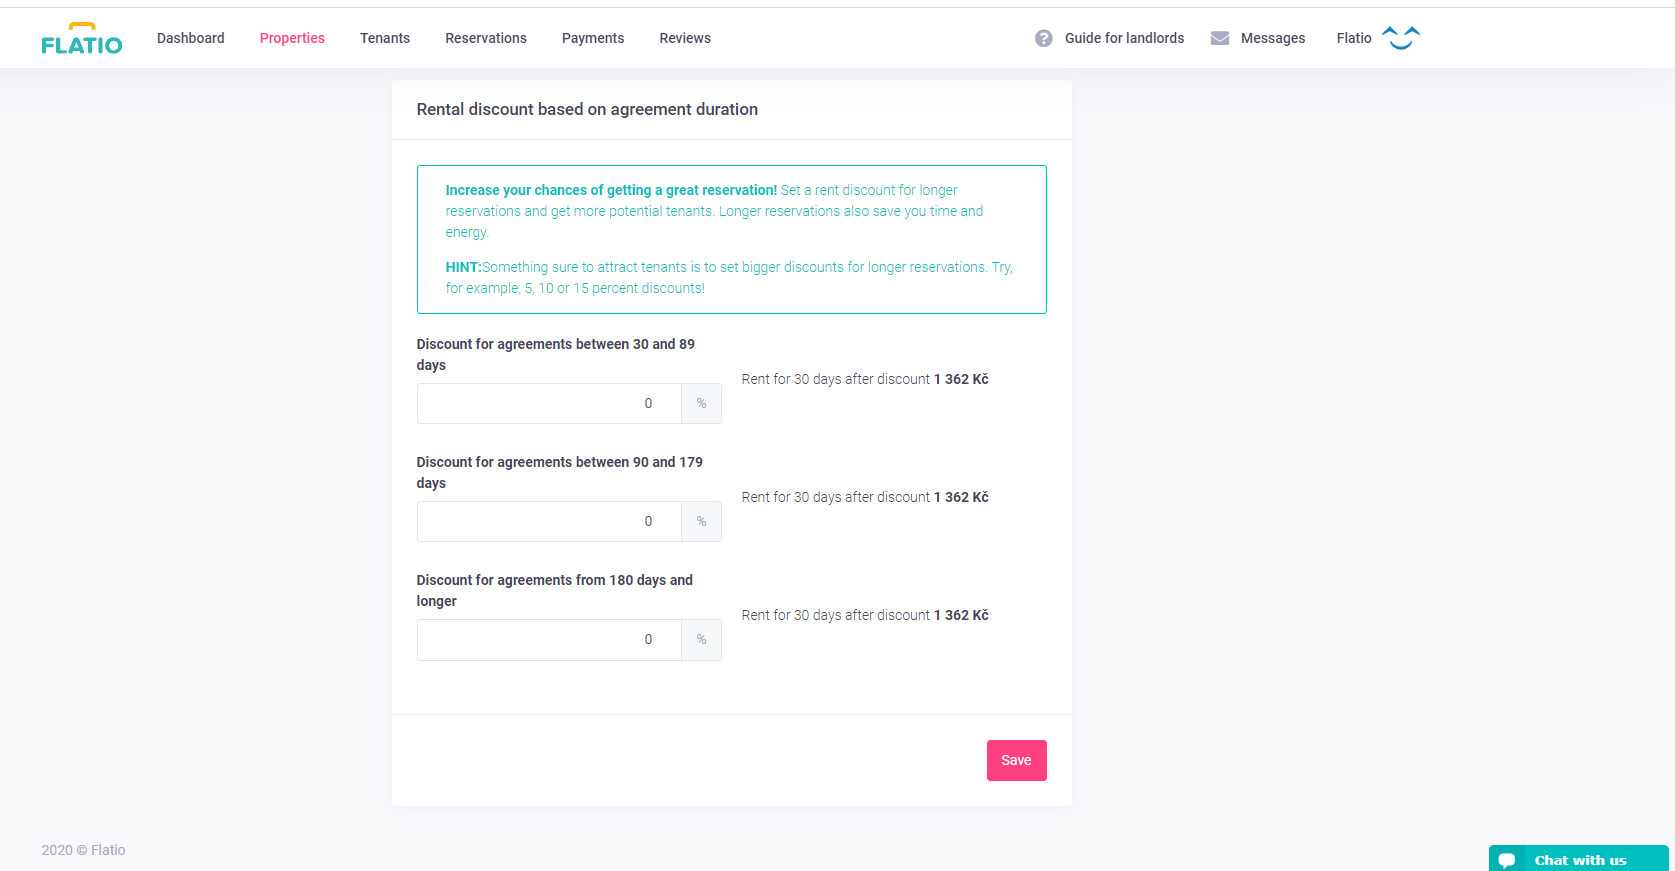Click percent sign beside 30–89 days field
Viewport: 1675px width, 871px height.
click(x=701, y=404)
